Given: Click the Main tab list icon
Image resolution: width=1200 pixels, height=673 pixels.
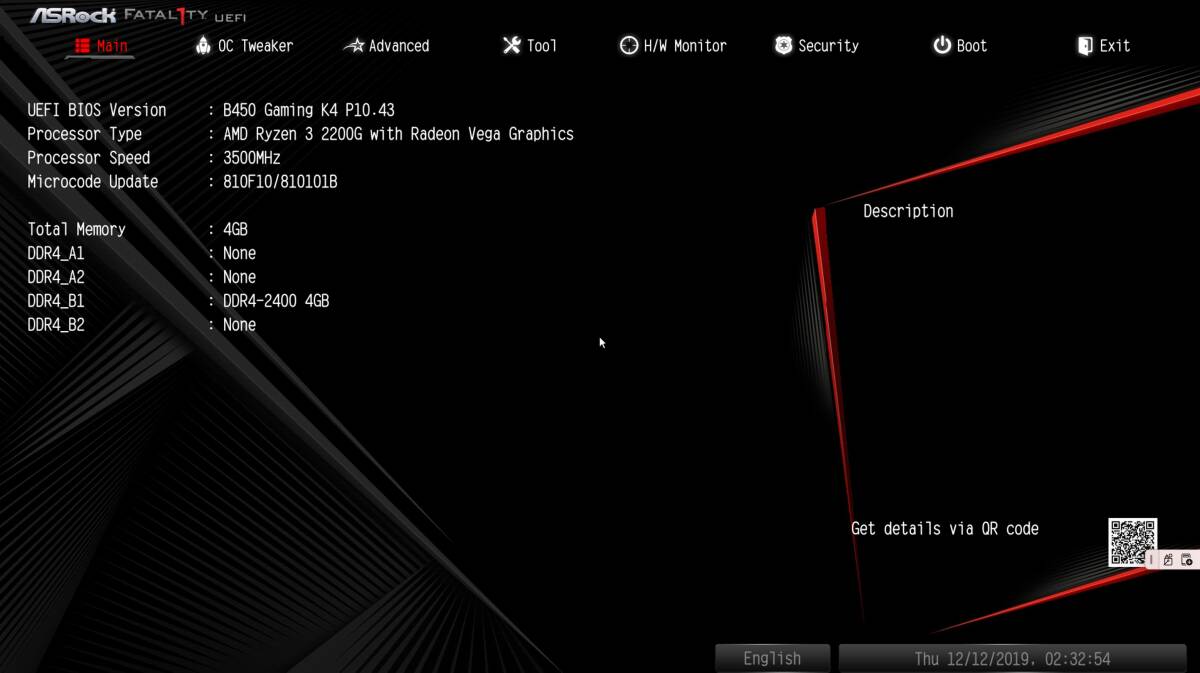Looking at the screenshot, I should pyautogui.click(x=82, y=46).
